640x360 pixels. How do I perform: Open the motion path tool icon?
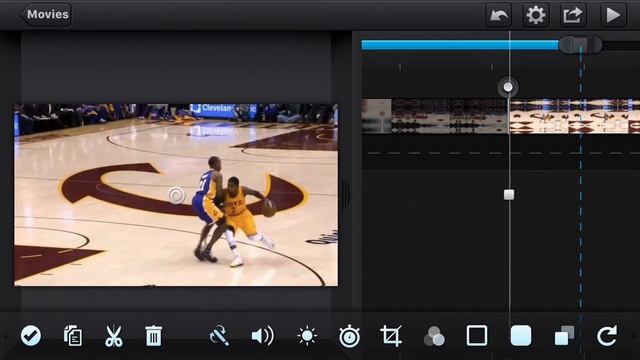tap(219, 336)
